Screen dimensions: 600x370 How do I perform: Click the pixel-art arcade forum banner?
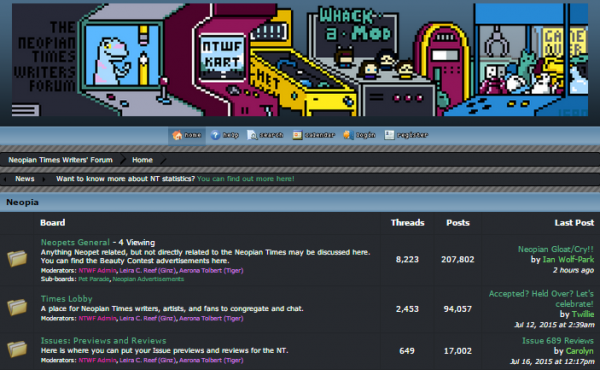pos(300,60)
